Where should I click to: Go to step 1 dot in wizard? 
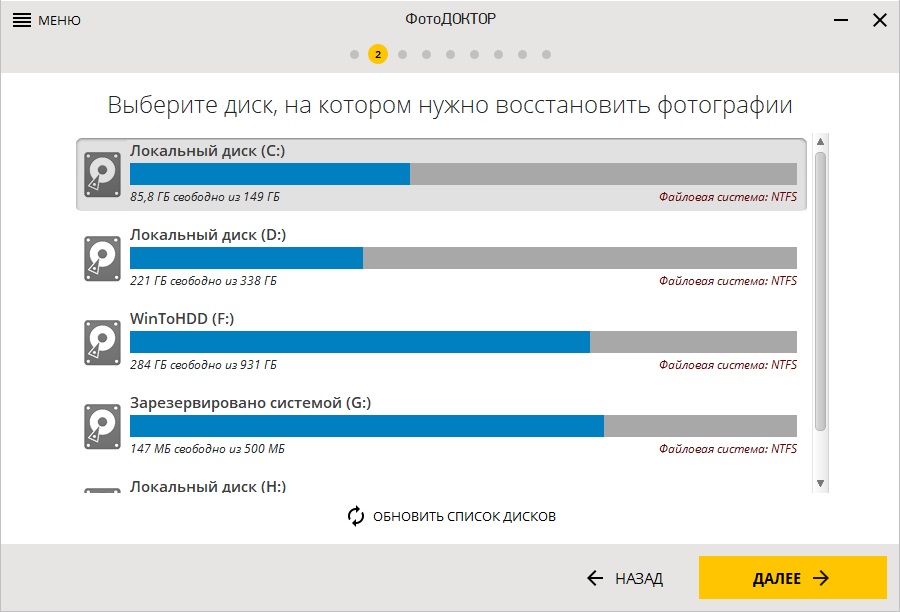(x=354, y=54)
